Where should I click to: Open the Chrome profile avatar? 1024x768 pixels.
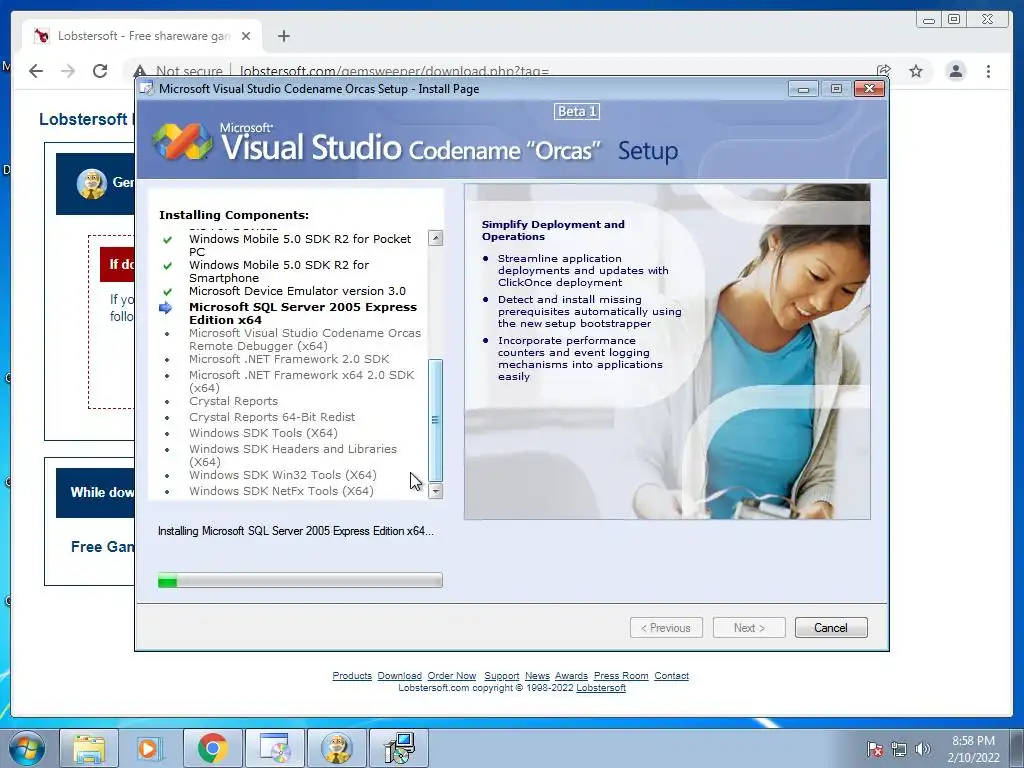955,71
